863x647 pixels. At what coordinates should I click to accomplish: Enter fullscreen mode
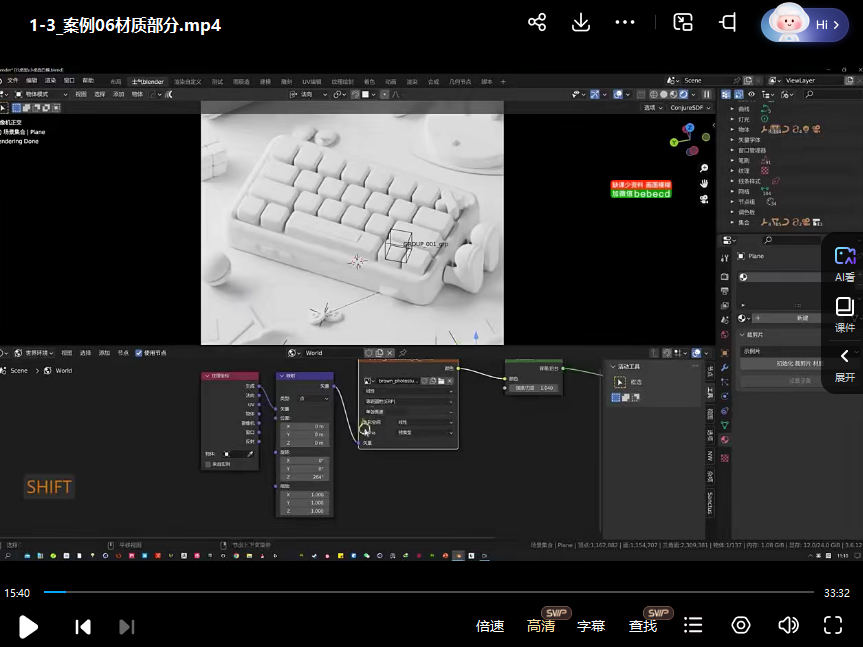tap(832, 625)
